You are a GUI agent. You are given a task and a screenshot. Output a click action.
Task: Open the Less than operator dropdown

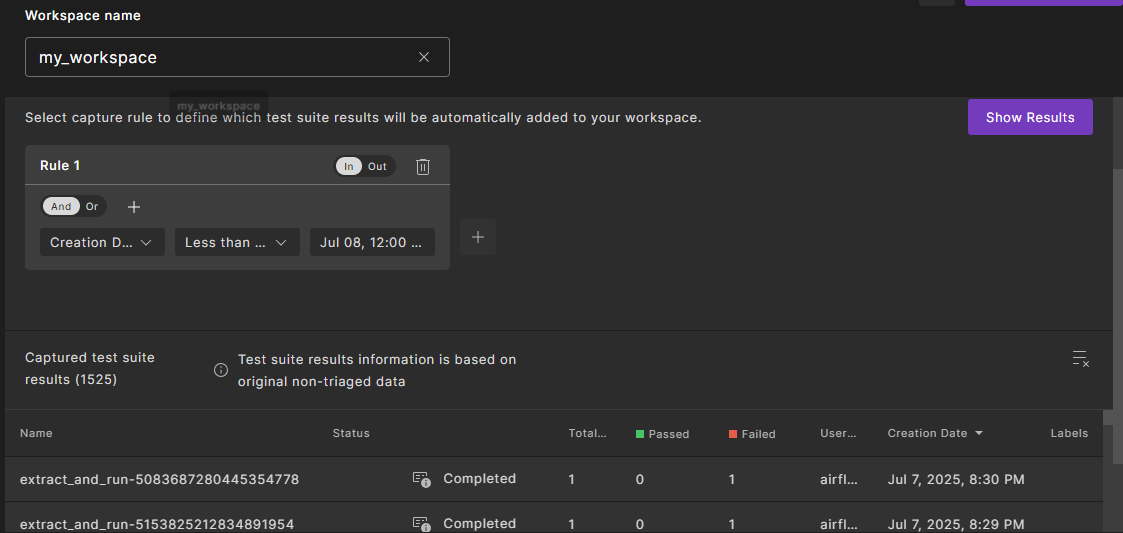[x=237, y=242]
